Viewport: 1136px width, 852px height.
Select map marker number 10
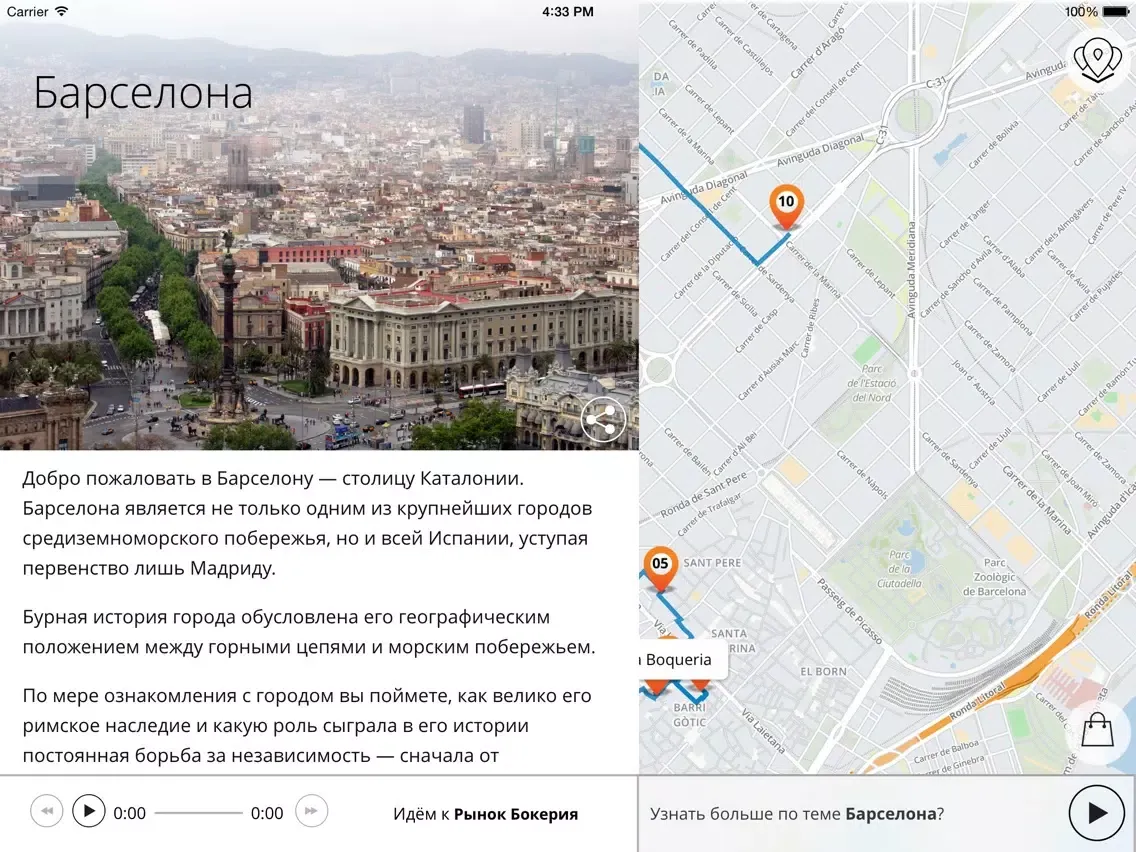(x=786, y=206)
